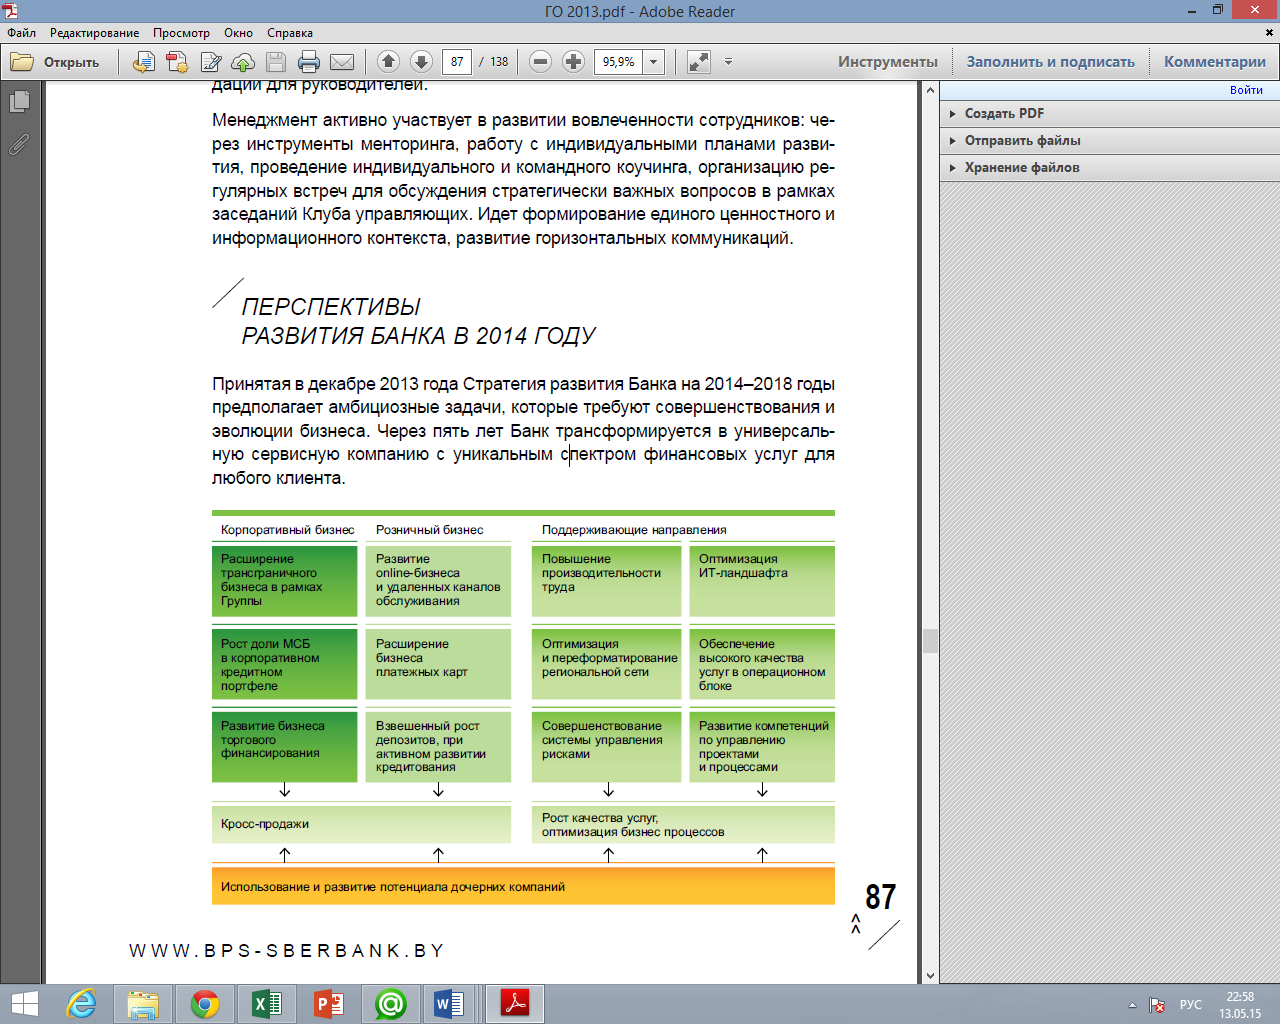Image resolution: width=1280 pixels, height=1024 pixels.
Task: Click the cloud upload icon
Action: pyautogui.click(x=243, y=62)
